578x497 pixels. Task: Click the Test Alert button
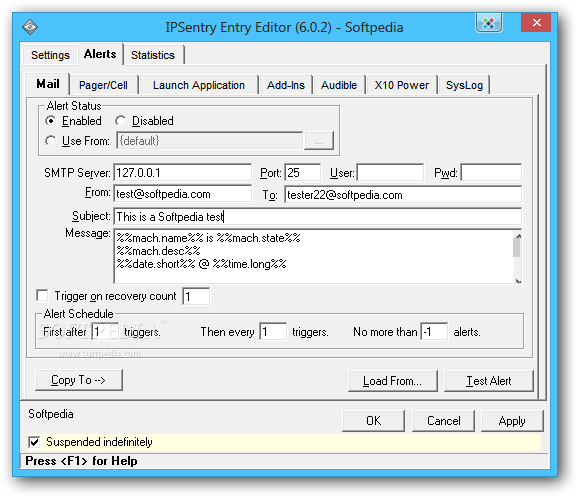click(489, 381)
